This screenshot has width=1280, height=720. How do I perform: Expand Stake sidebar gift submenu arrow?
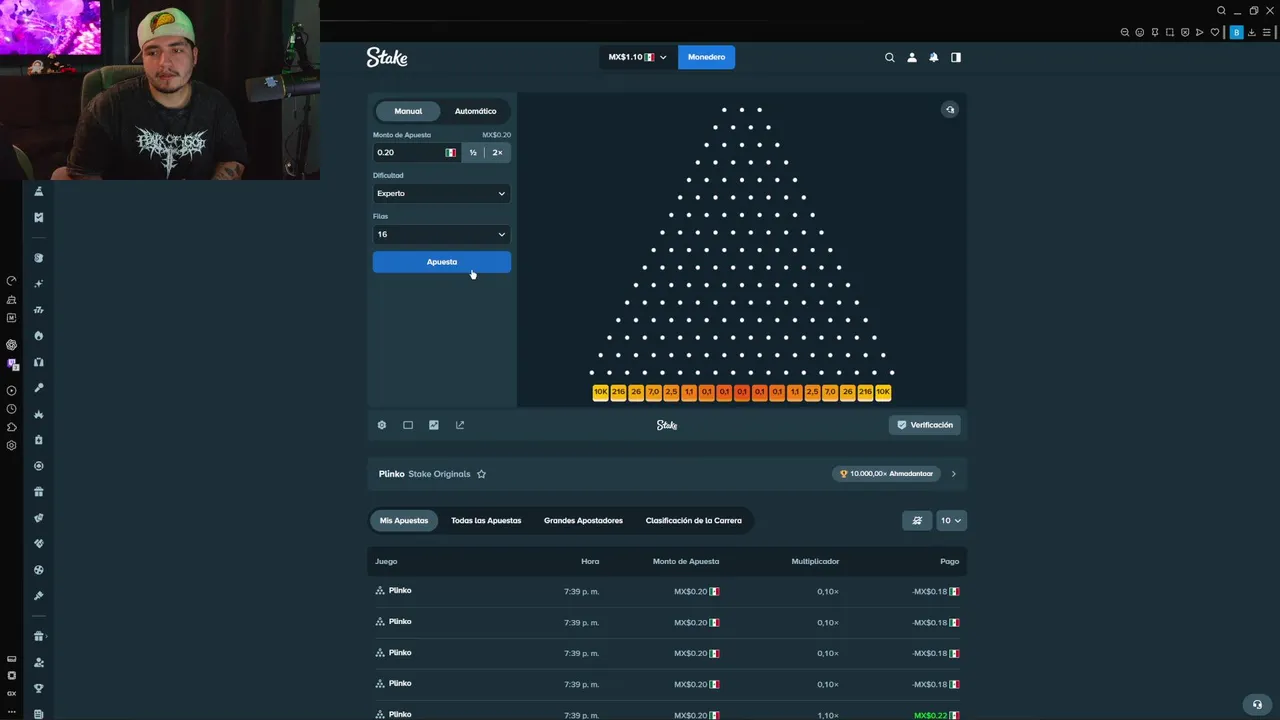point(47,636)
